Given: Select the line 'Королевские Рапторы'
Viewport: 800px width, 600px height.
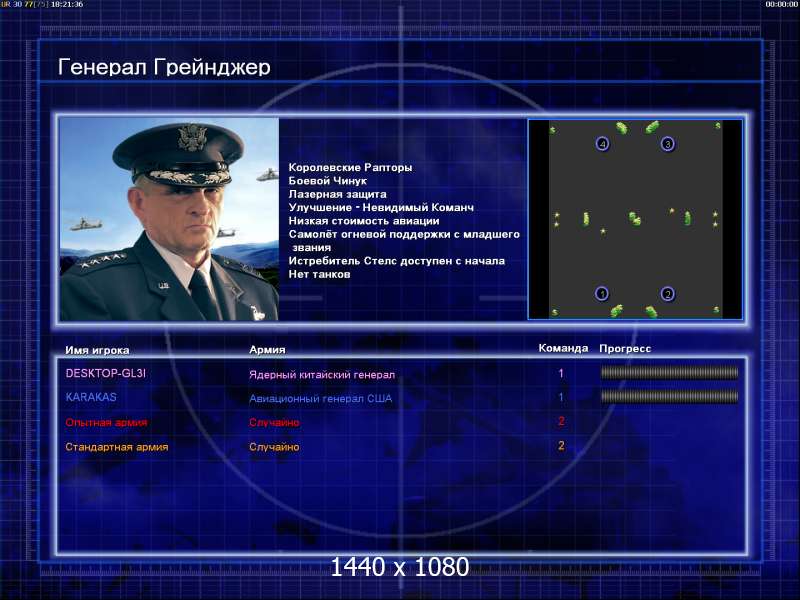Looking at the screenshot, I should coord(351,167).
